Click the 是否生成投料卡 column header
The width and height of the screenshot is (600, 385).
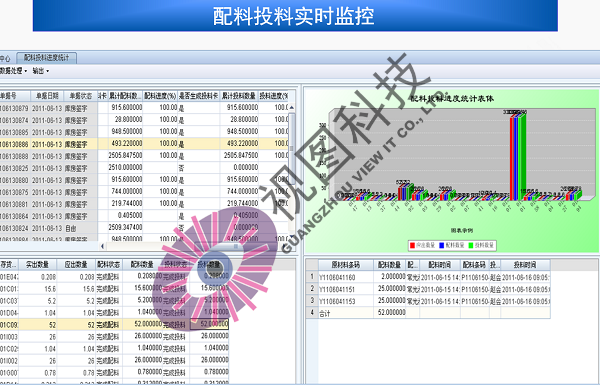pyautogui.click(x=199, y=96)
